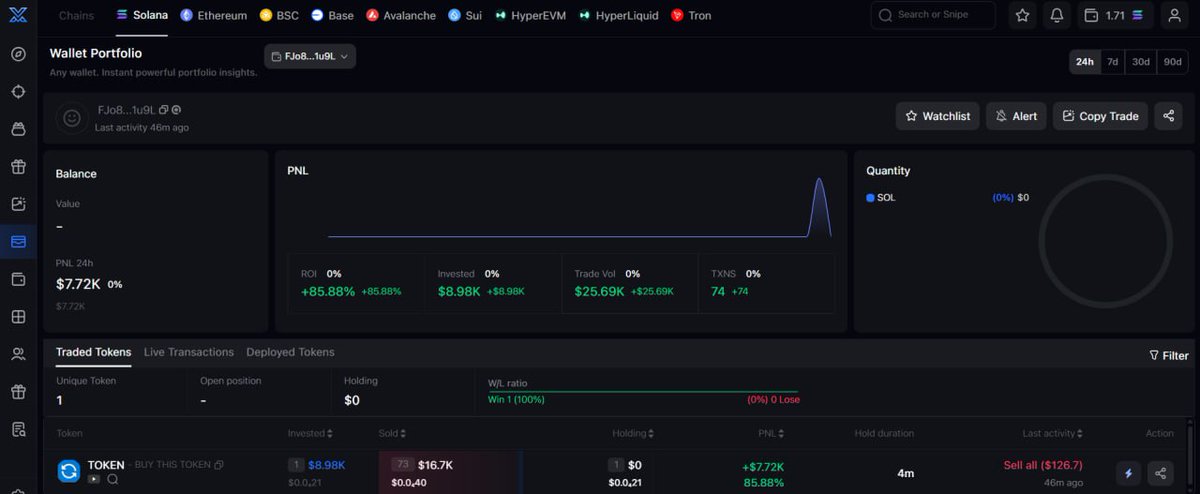
Task: Select the 7d time range
Action: click(1112, 61)
